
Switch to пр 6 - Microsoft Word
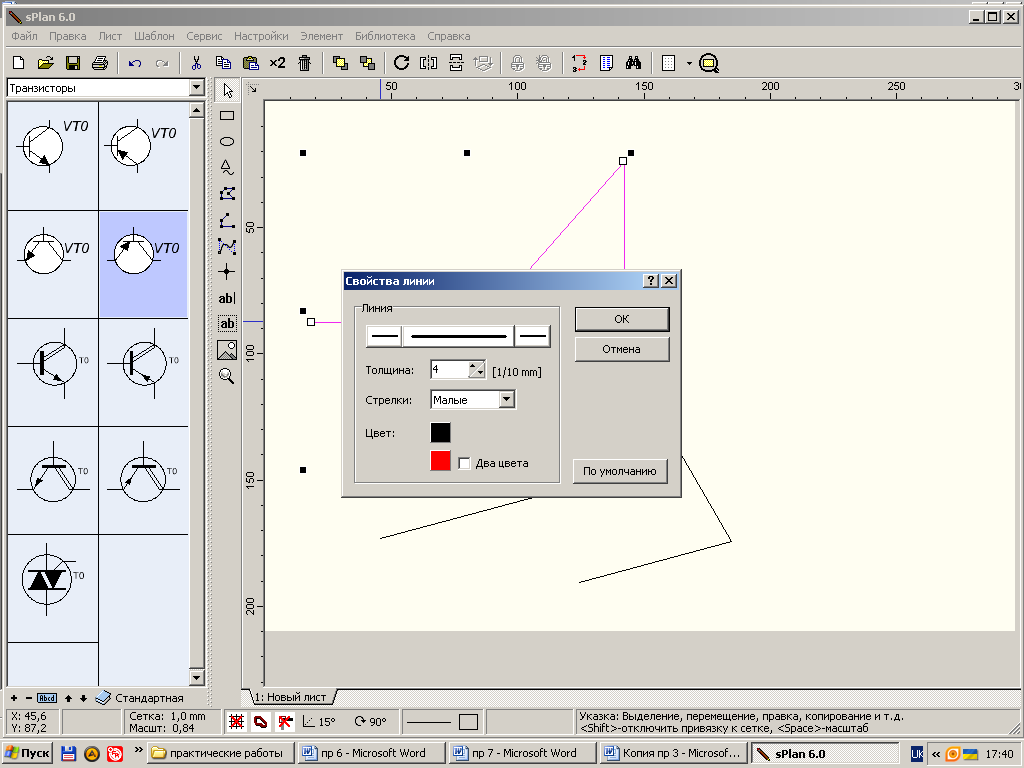(x=372, y=753)
